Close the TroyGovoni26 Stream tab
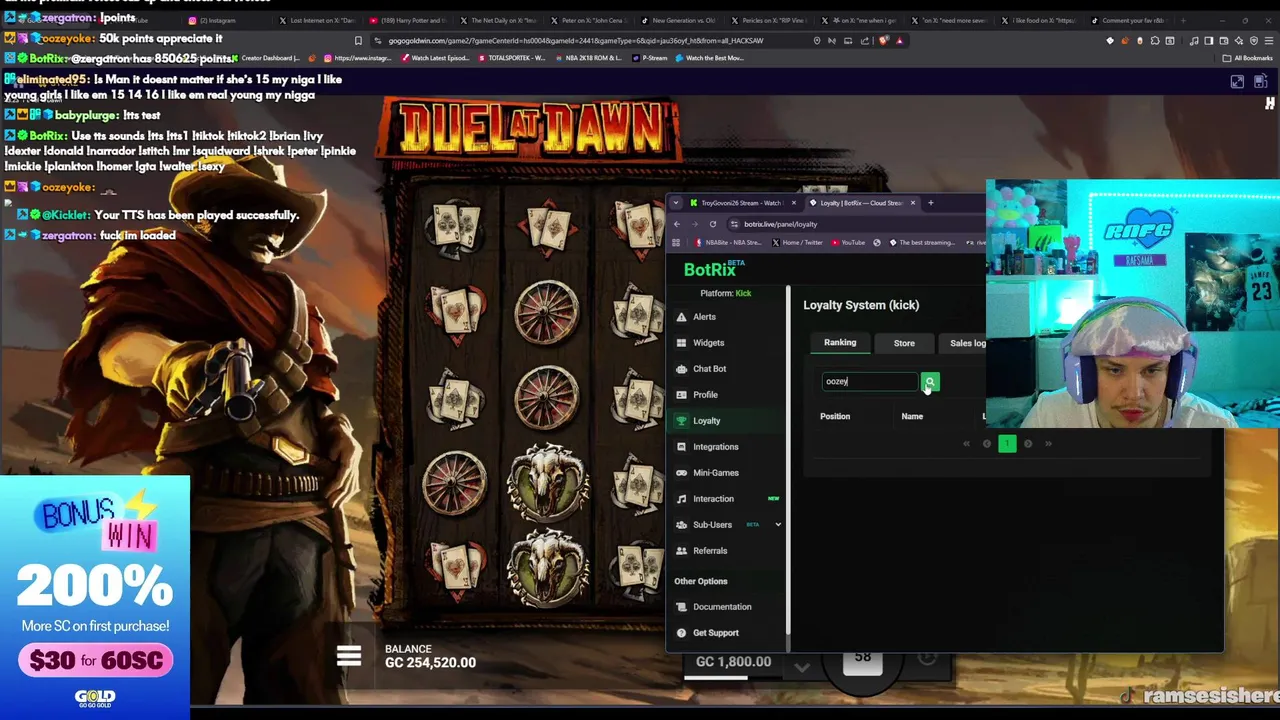This screenshot has height=720, width=1280. click(x=793, y=203)
